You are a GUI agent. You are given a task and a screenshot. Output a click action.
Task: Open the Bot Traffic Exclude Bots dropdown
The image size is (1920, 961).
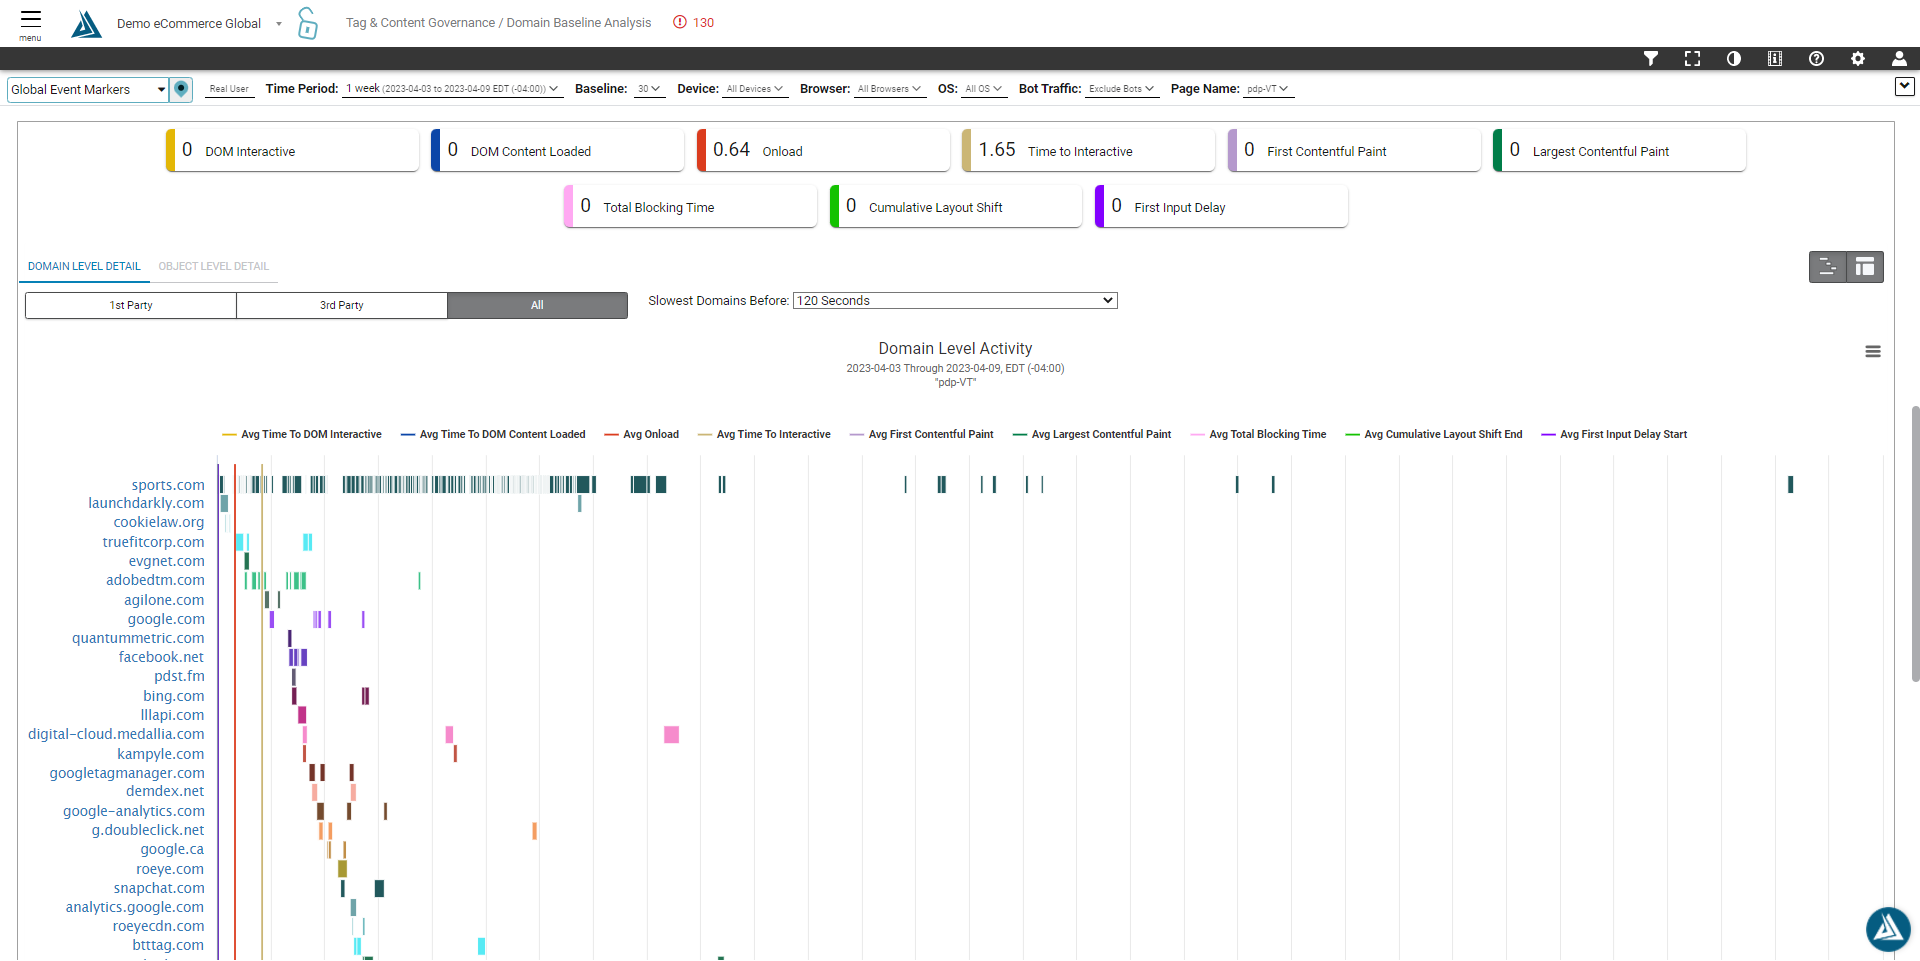[1121, 89]
